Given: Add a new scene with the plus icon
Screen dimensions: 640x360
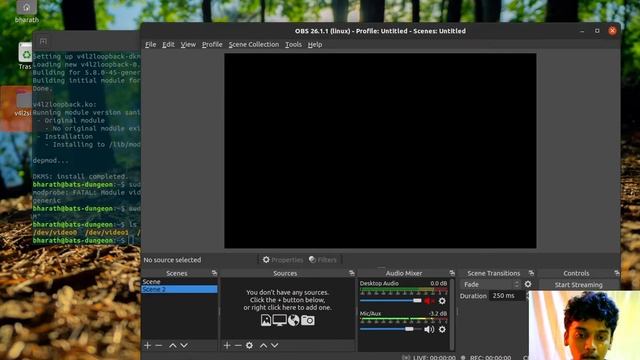Looking at the screenshot, I should [x=148, y=345].
